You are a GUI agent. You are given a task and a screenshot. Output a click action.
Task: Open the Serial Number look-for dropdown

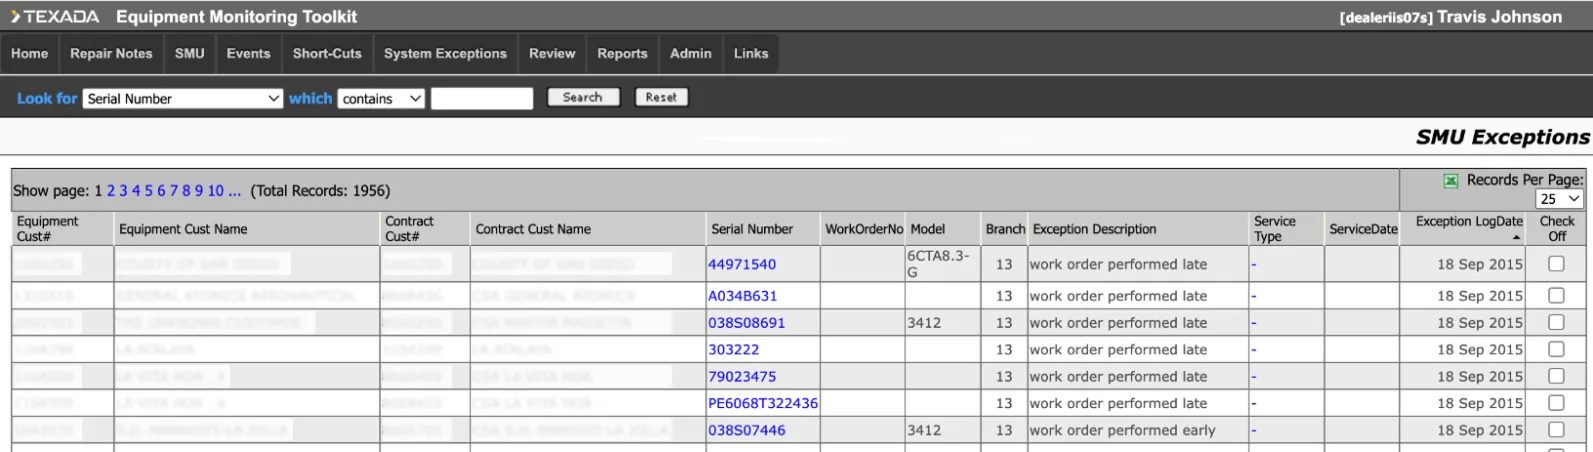point(183,98)
